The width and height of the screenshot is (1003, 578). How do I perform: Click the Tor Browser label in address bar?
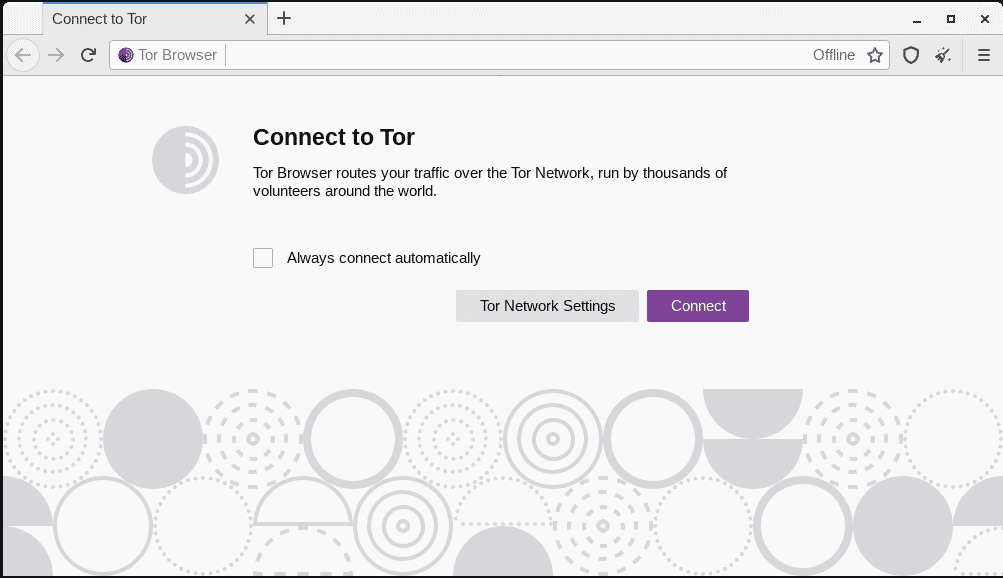[177, 55]
